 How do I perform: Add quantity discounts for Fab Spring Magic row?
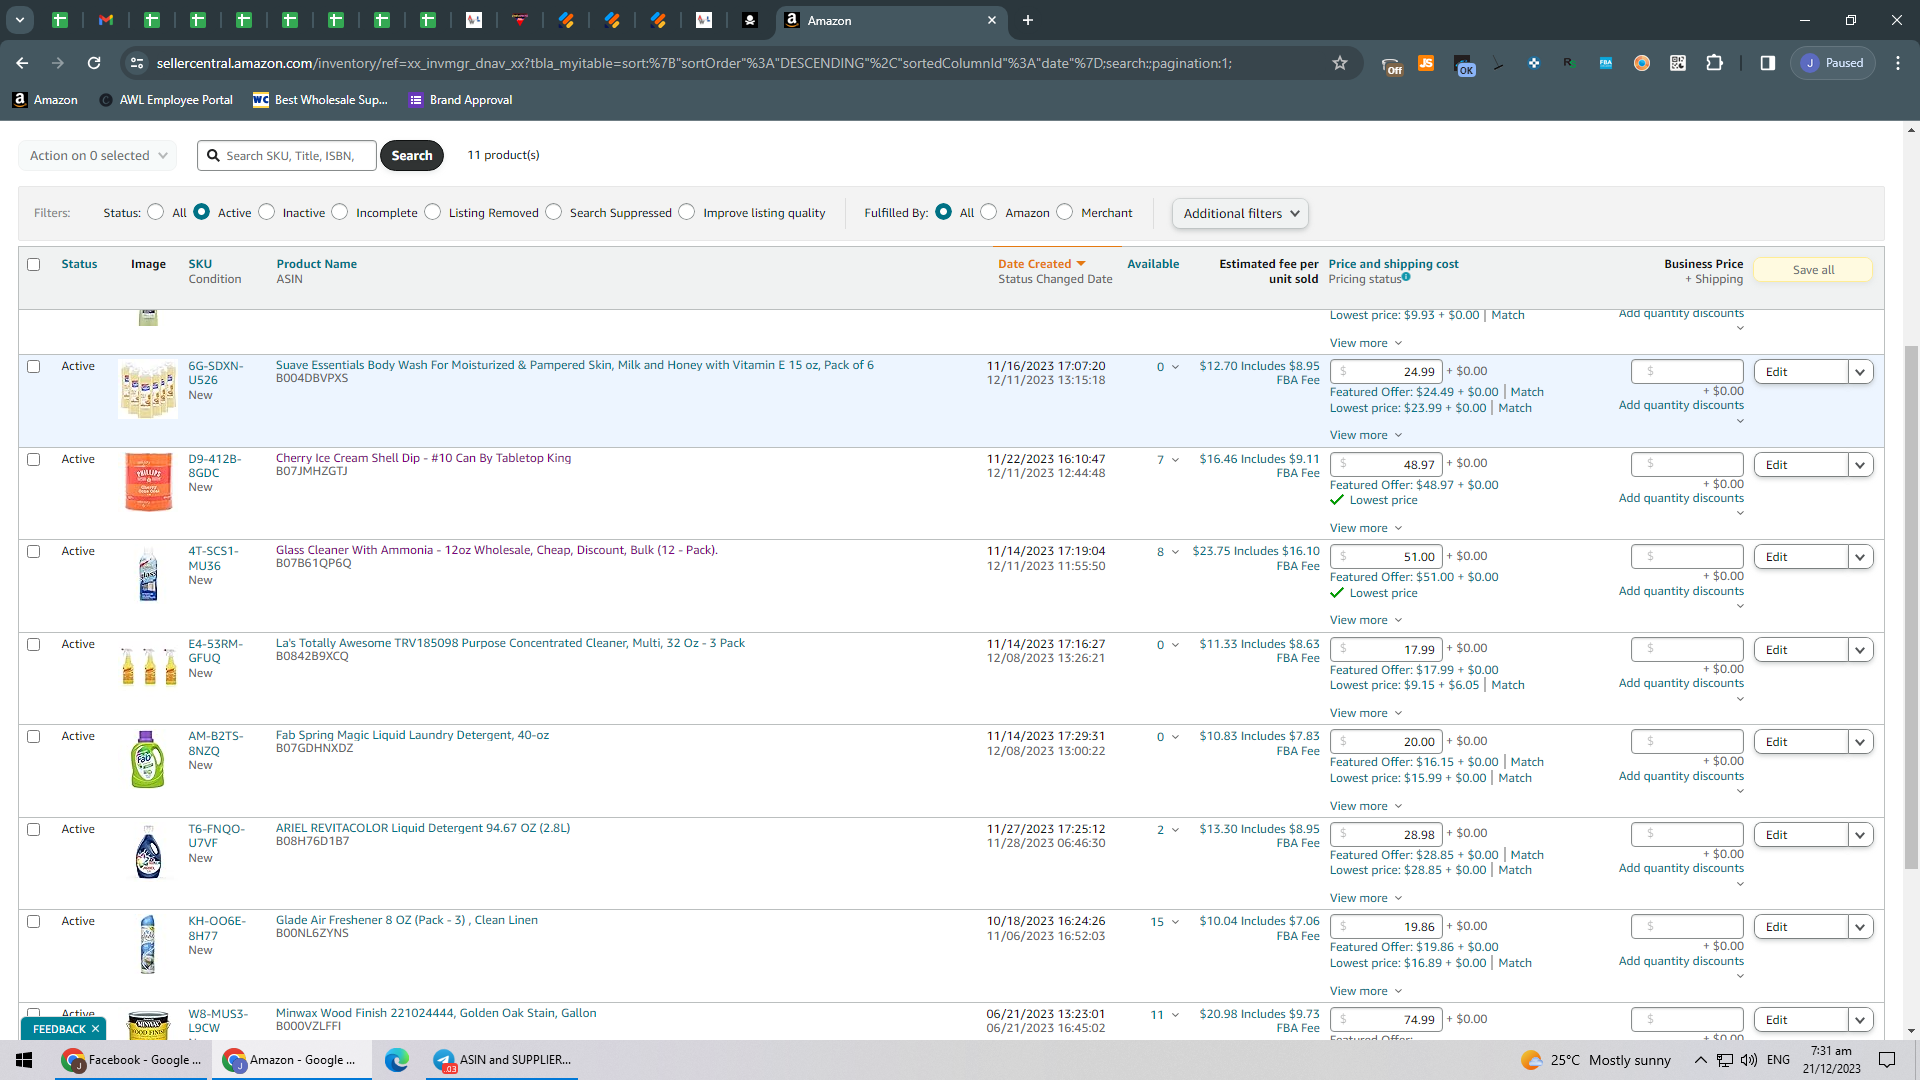(x=1681, y=776)
